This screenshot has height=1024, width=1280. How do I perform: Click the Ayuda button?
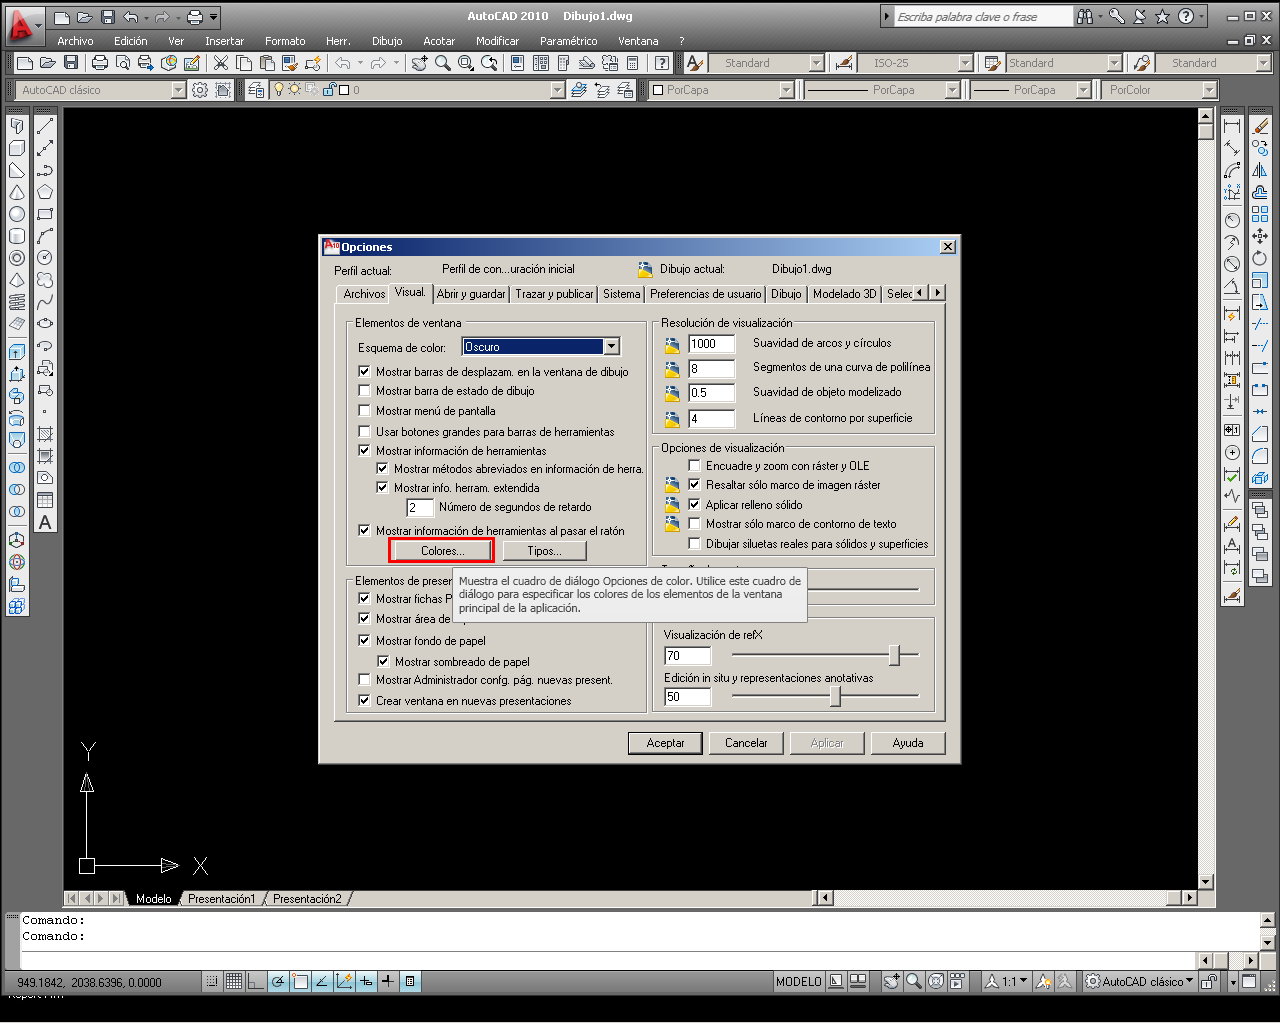tap(908, 743)
